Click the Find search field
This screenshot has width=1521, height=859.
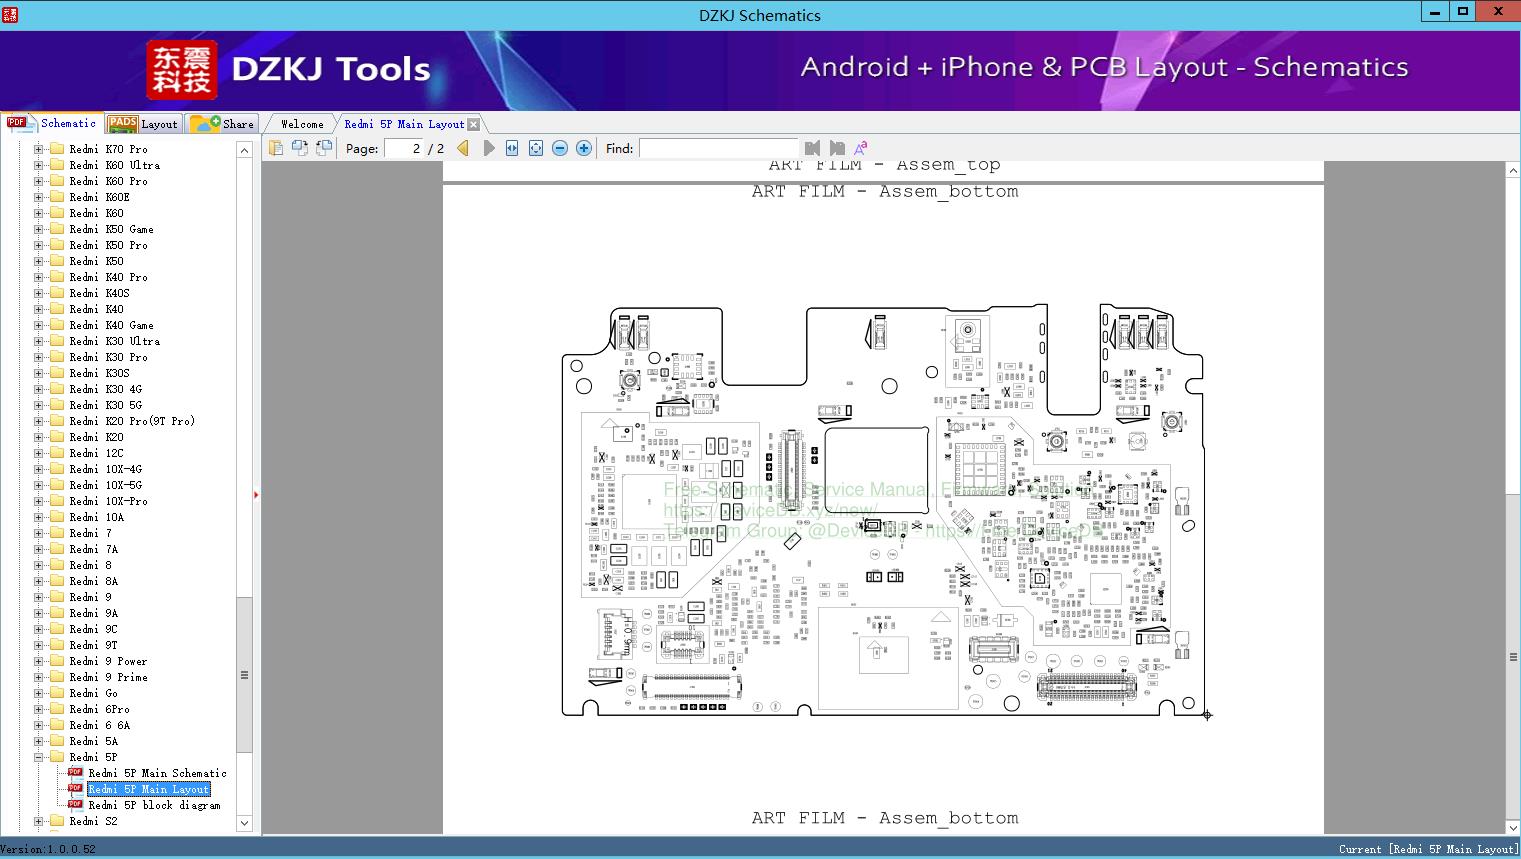[x=718, y=148]
